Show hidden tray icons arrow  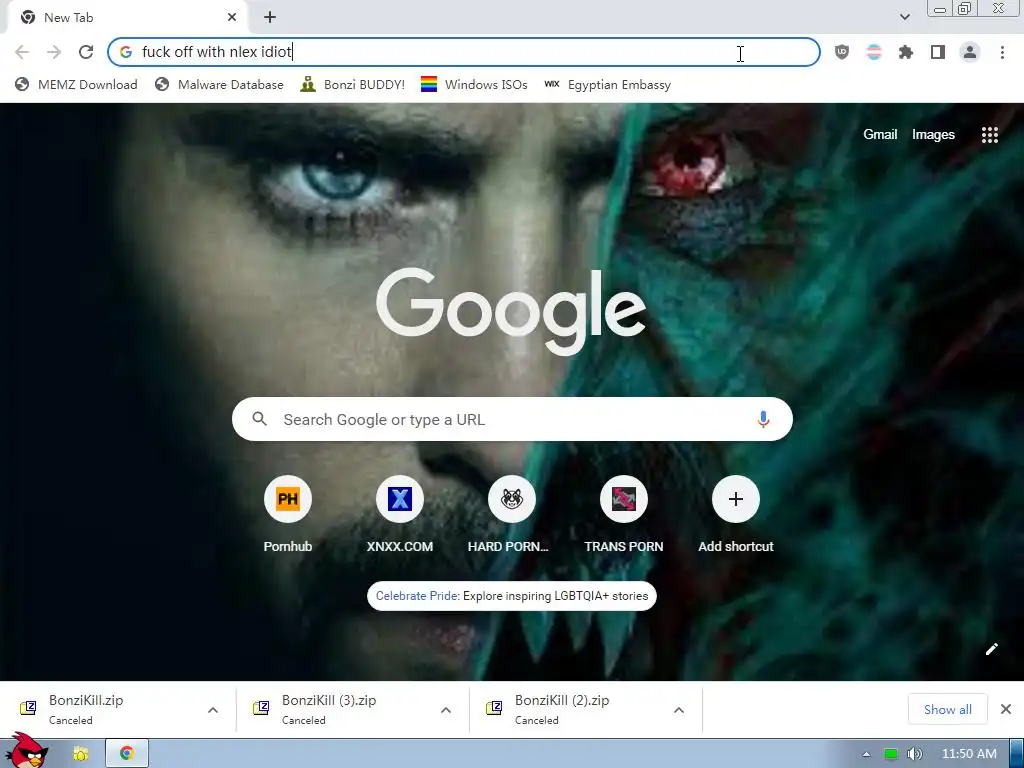[866, 754]
